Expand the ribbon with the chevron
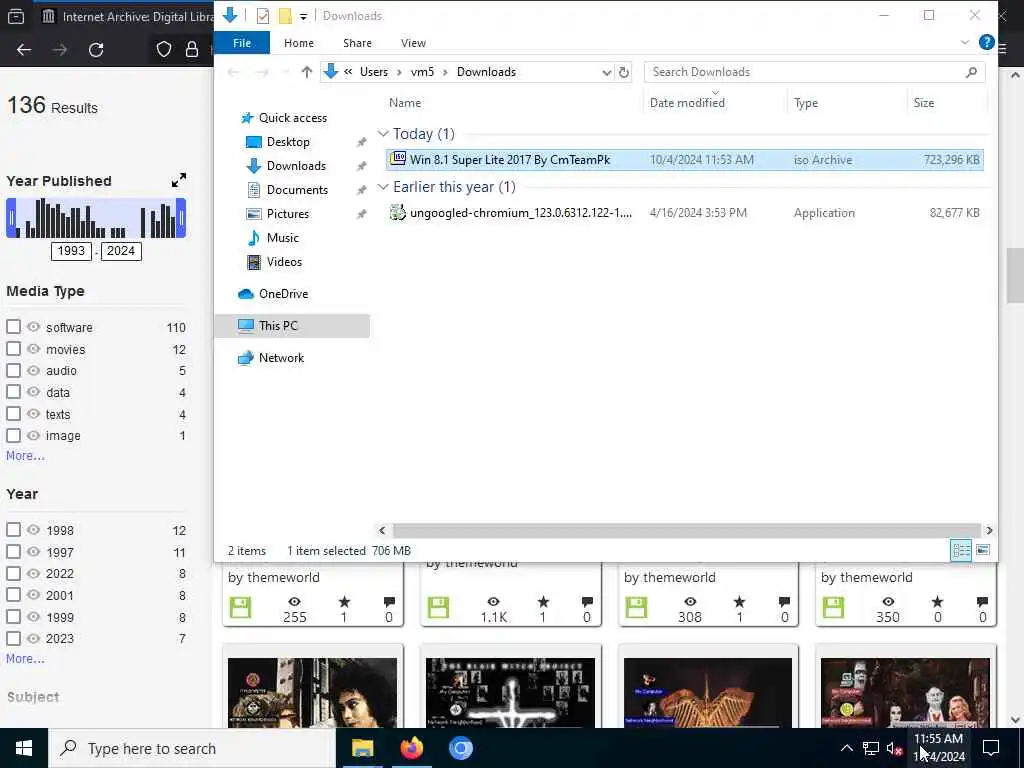Viewport: 1024px width, 768px height. click(x=965, y=42)
